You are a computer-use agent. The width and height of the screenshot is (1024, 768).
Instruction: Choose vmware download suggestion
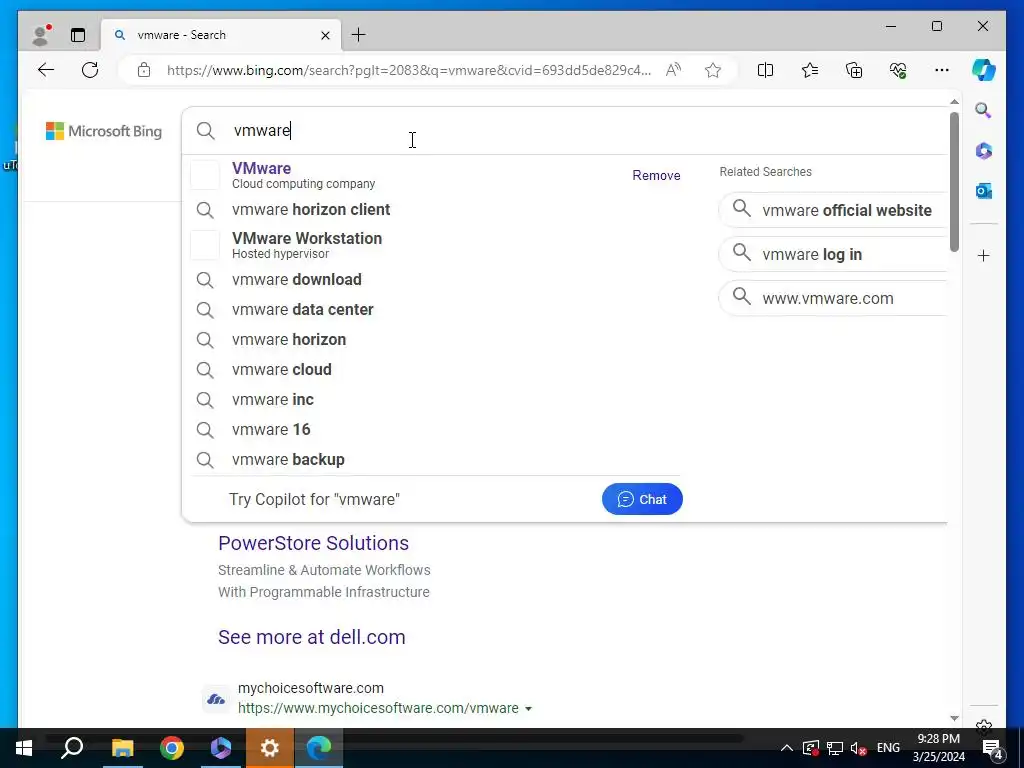(x=435, y=280)
